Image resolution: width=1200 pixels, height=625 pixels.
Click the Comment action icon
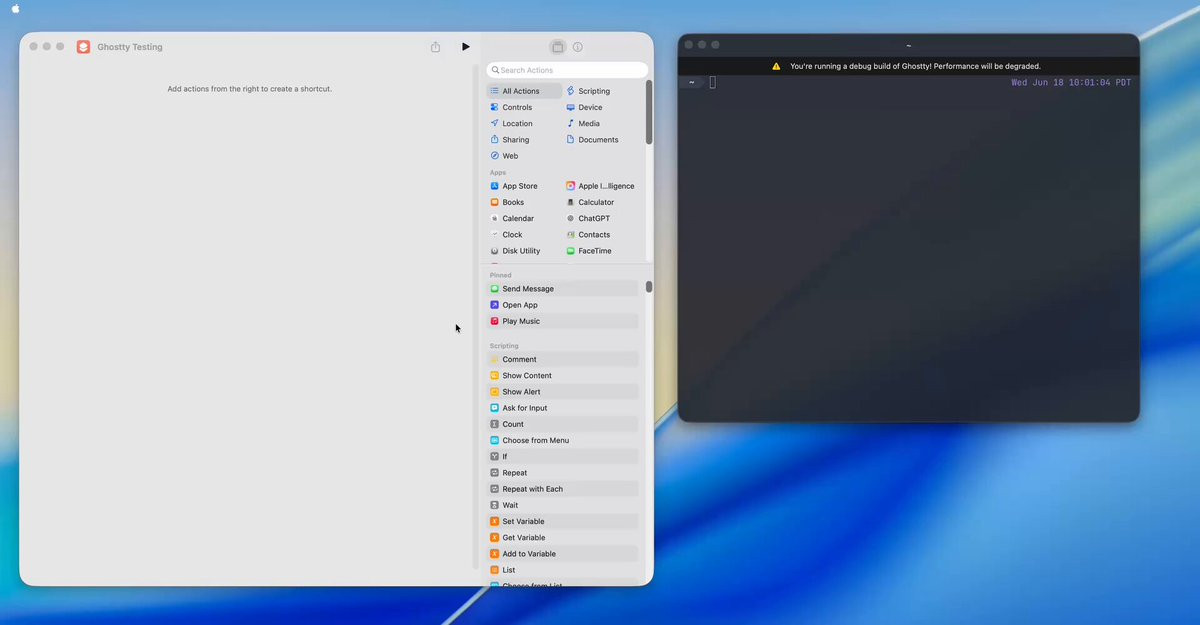click(494, 359)
